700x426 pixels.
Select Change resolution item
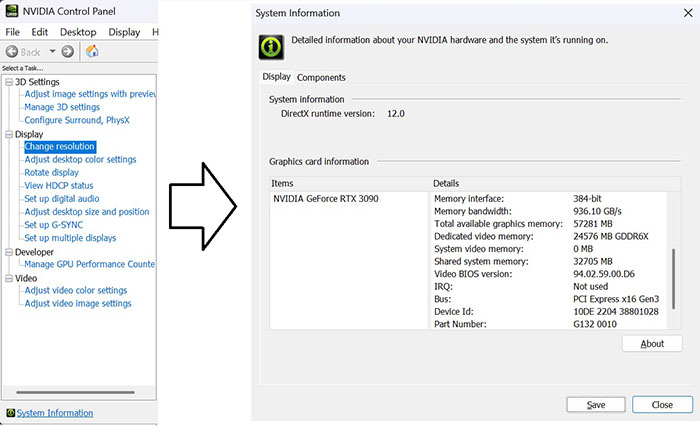(60, 146)
